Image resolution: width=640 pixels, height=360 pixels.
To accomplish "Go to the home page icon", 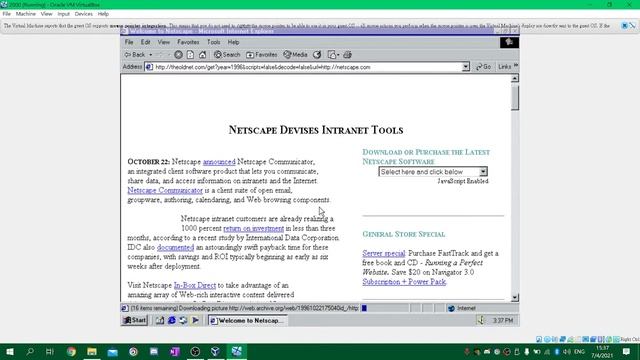I will click(202, 55).
